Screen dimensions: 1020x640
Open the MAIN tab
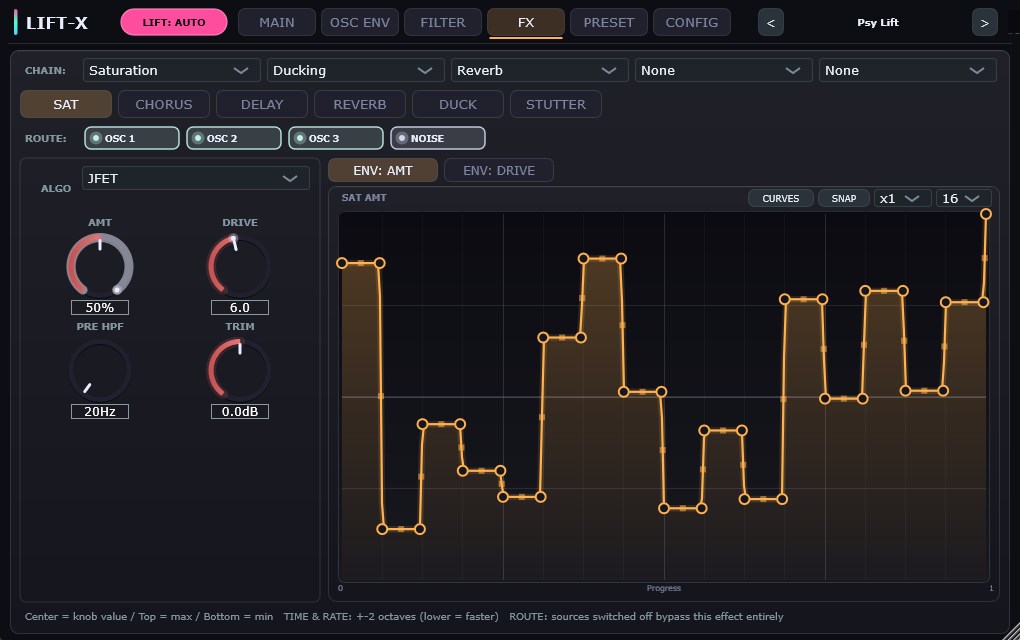coord(276,22)
